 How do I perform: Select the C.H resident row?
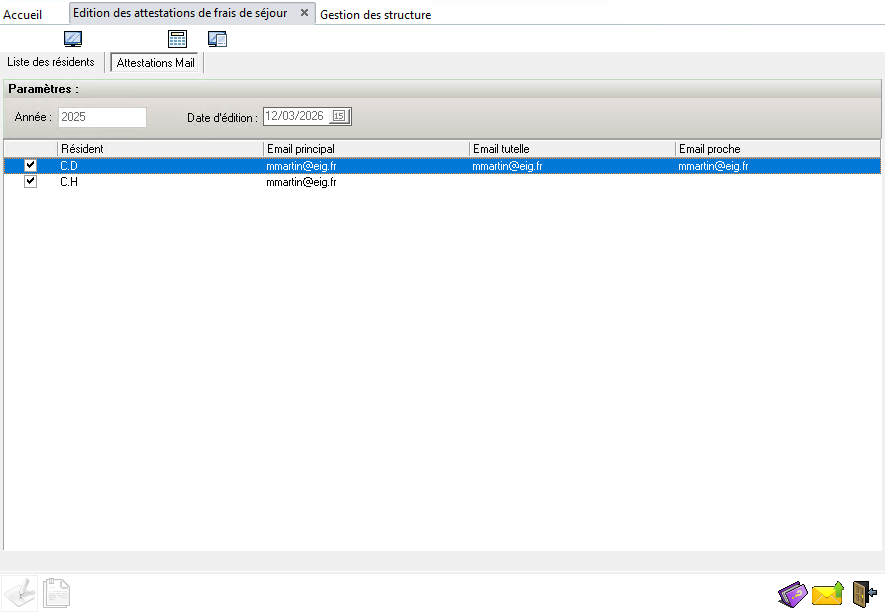[x=442, y=182]
